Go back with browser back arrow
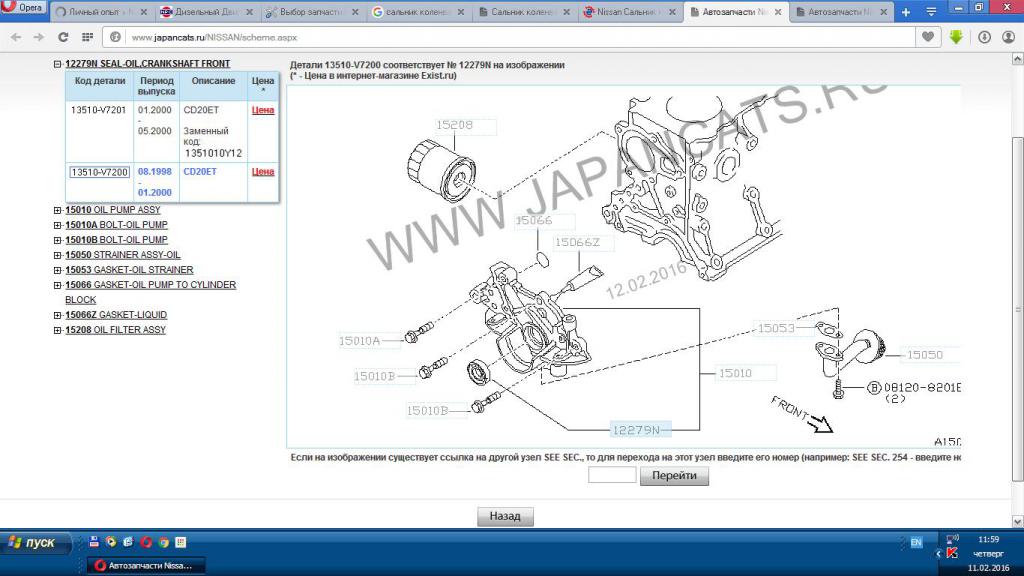This screenshot has height=576, width=1024. pyautogui.click(x=16, y=37)
